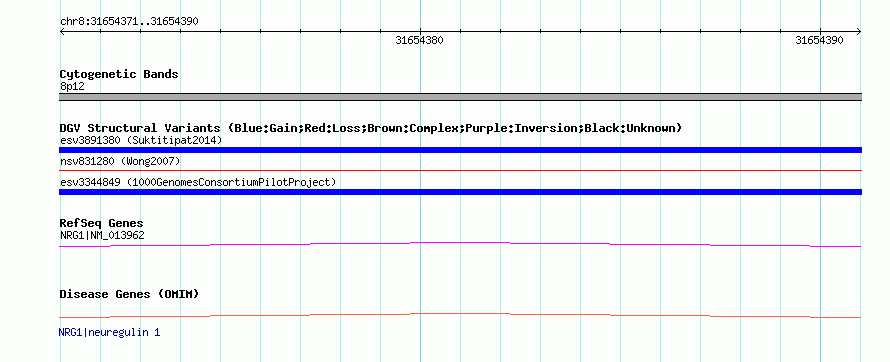Click the 8p12 band label
Viewport: 890px width, 362px height.
tap(72, 87)
